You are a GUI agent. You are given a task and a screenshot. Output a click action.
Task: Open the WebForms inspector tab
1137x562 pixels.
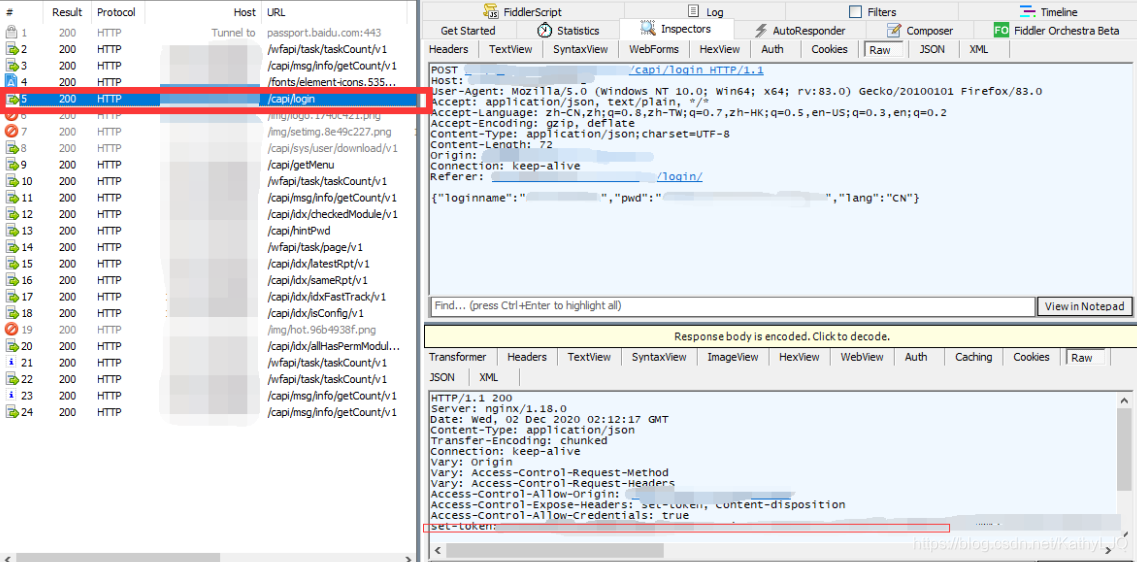coord(653,49)
